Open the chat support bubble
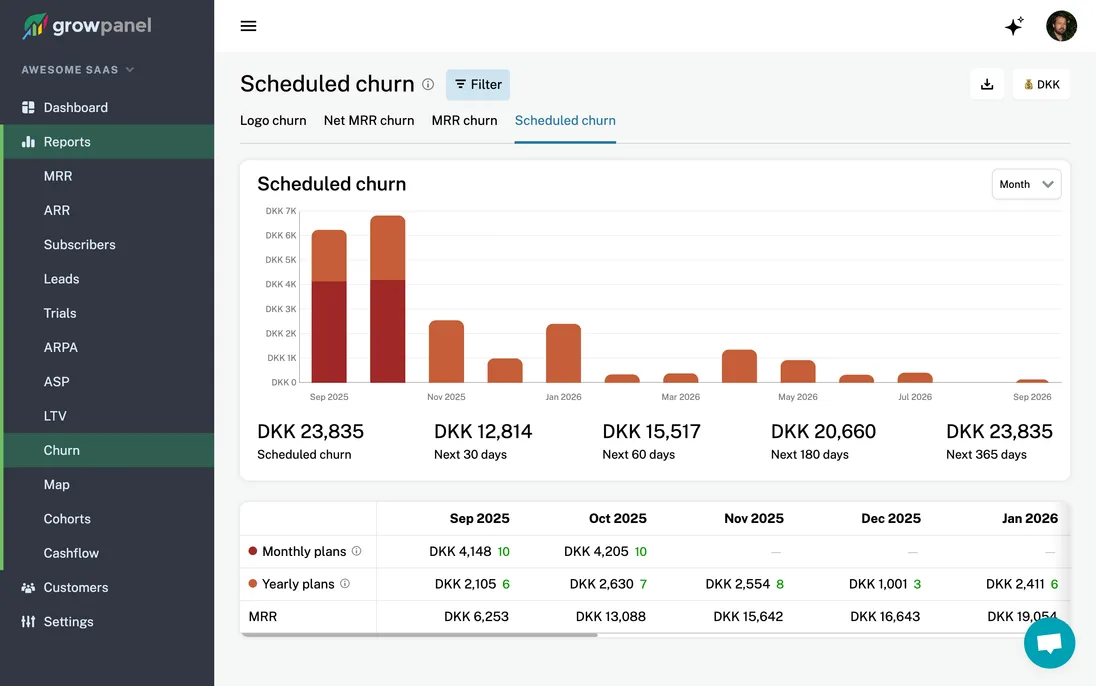This screenshot has width=1096, height=686. 1049,643
